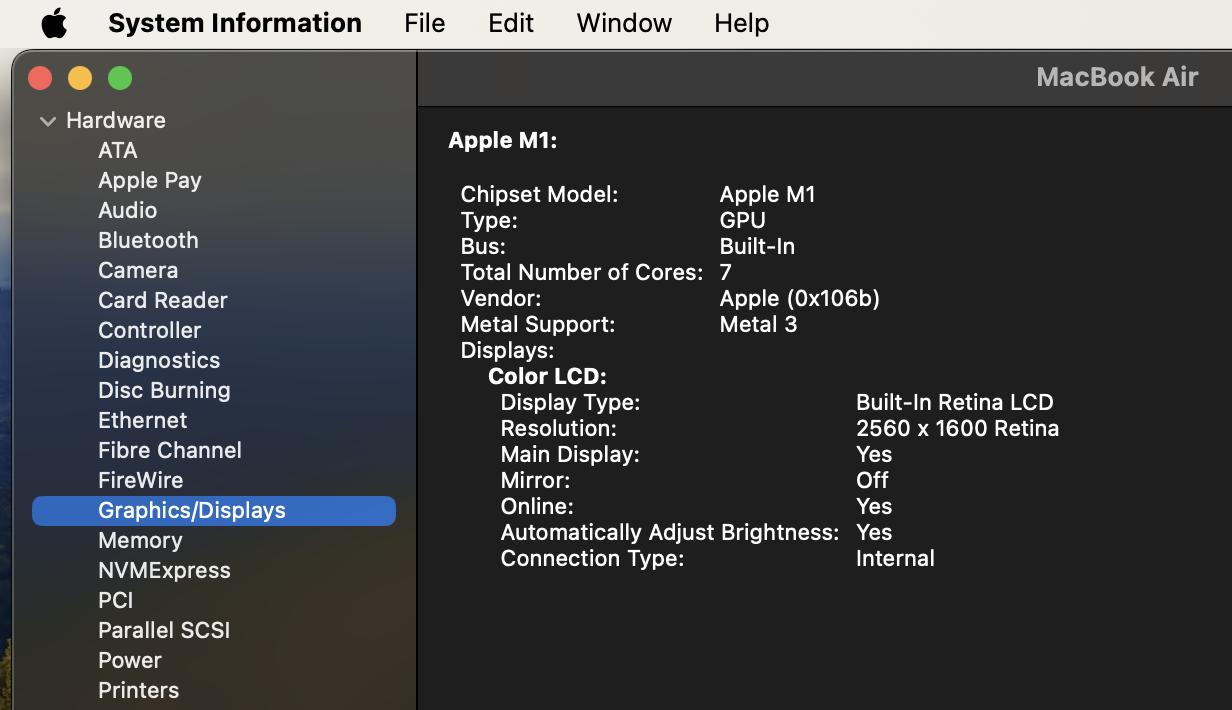Select Bluetooth in the Hardware list
The image size is (1232, 710).
click(148, 240)
